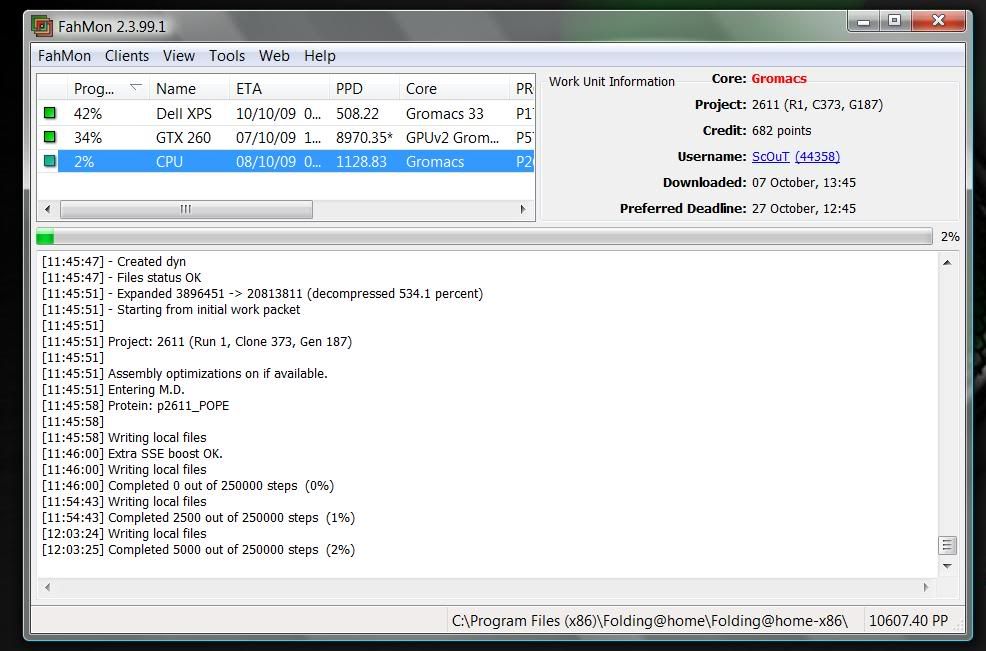Click the status bar Folding@home path
The height and width of the screenshot is (651, 986).
pos(650,621)
